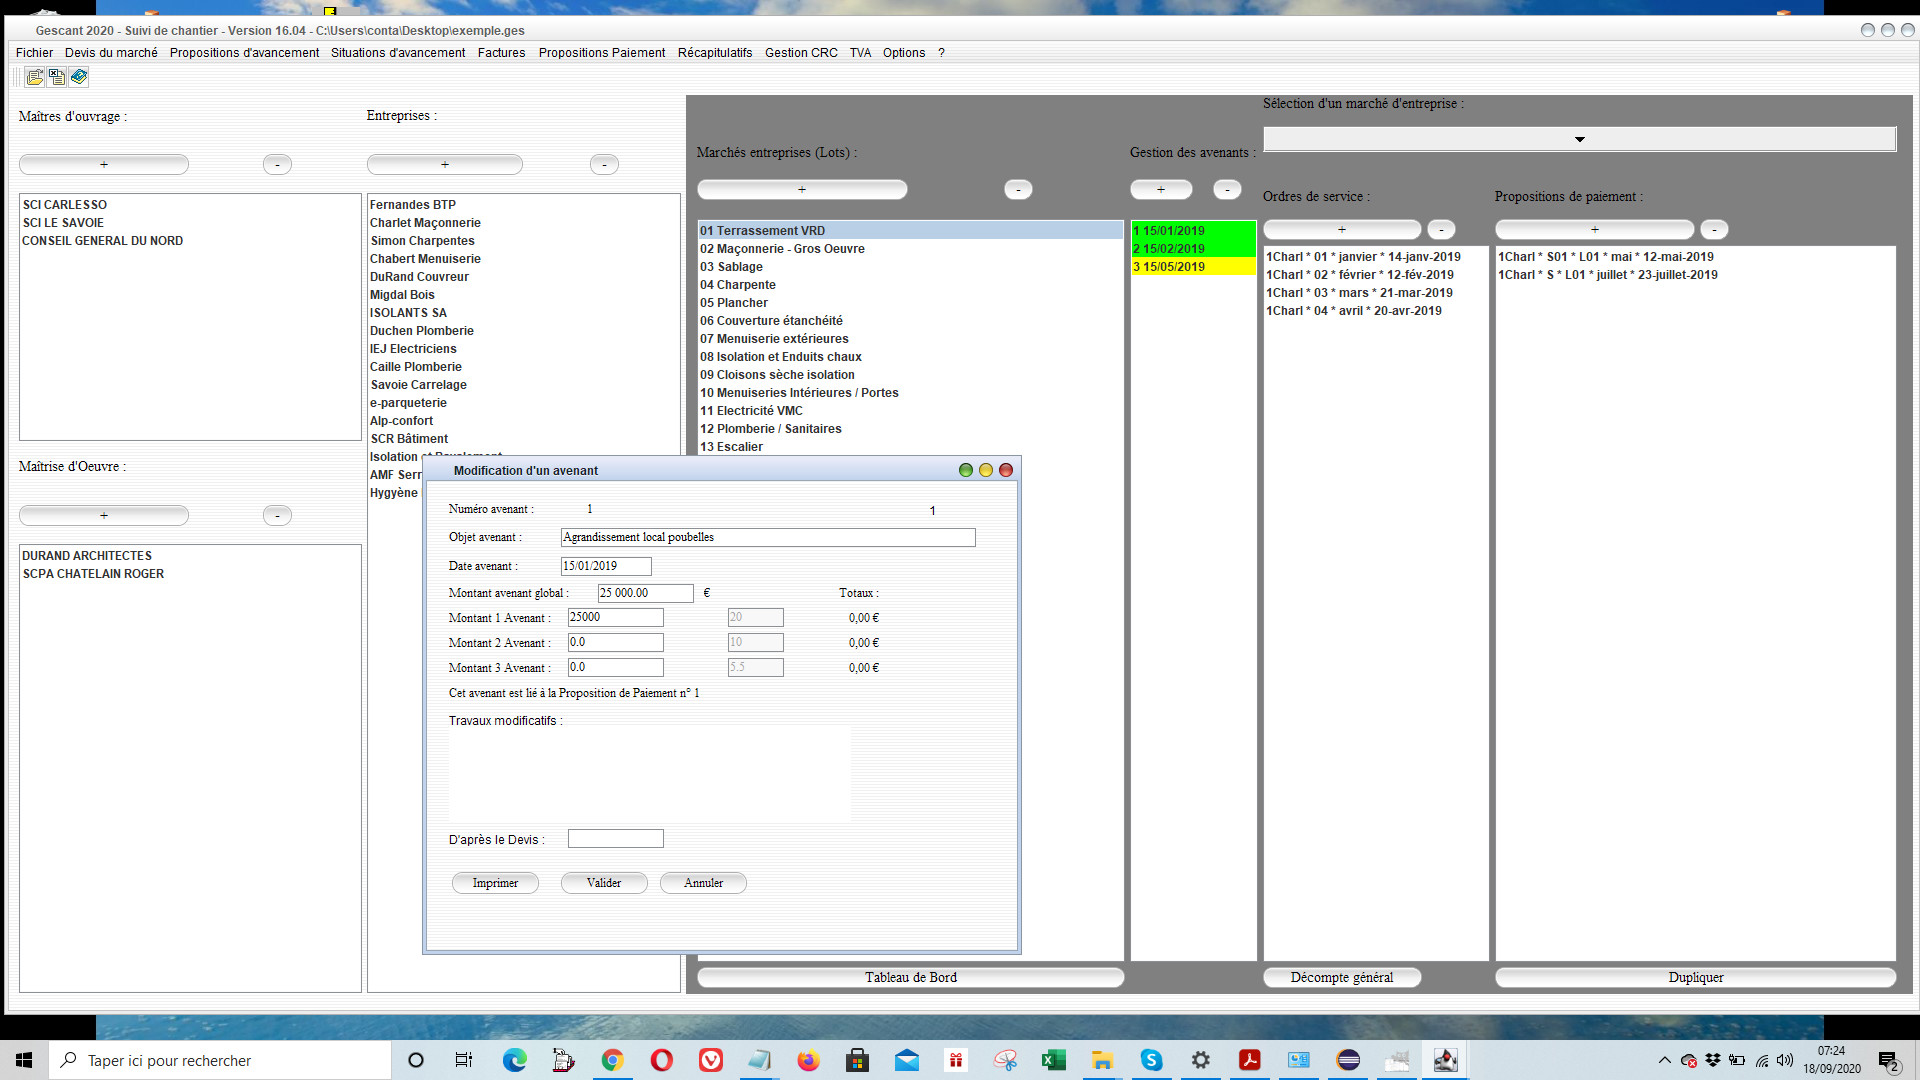Click Décompte général button
1920x1080 pixels.
click(x=1341, y=978)
